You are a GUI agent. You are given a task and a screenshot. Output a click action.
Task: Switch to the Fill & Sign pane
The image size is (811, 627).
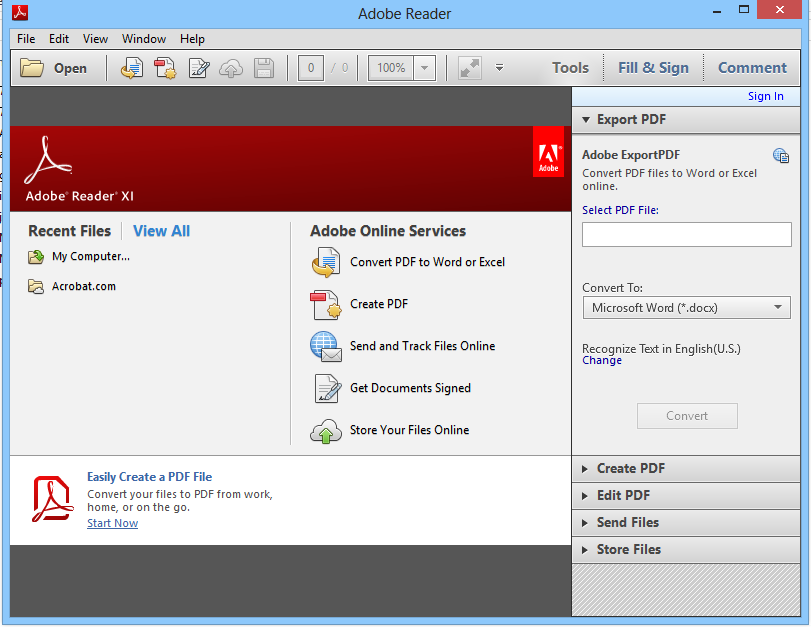click(x=653, y=68)
